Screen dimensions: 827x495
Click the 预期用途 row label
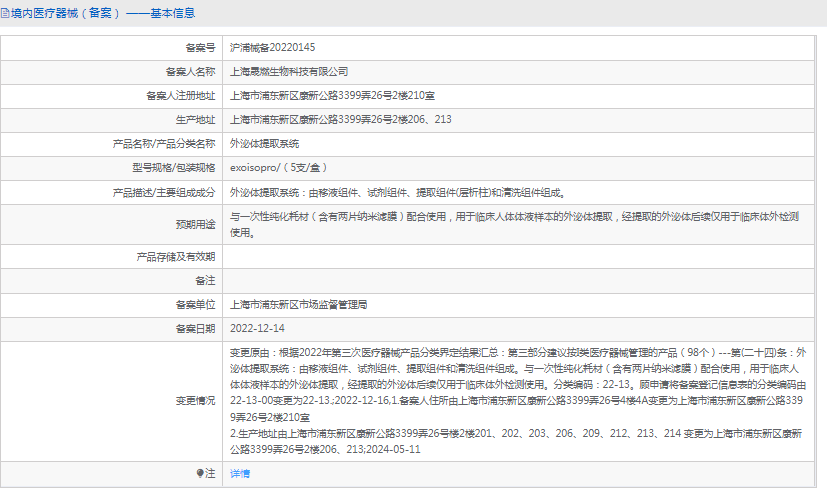coord(196,224)
